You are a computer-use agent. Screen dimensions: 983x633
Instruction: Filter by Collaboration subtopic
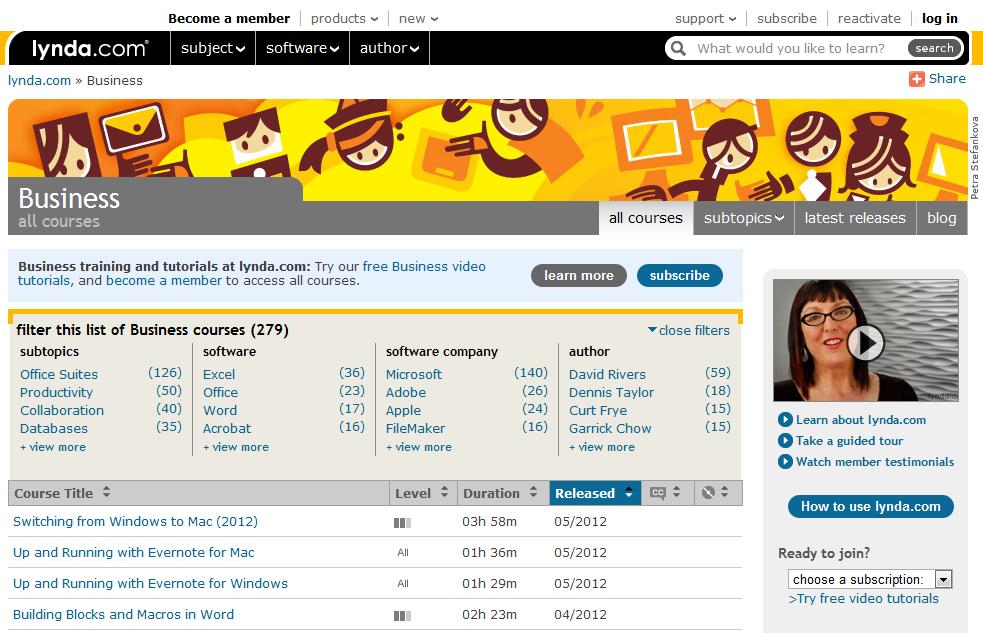pyautogui.click(x=62, y=411)
